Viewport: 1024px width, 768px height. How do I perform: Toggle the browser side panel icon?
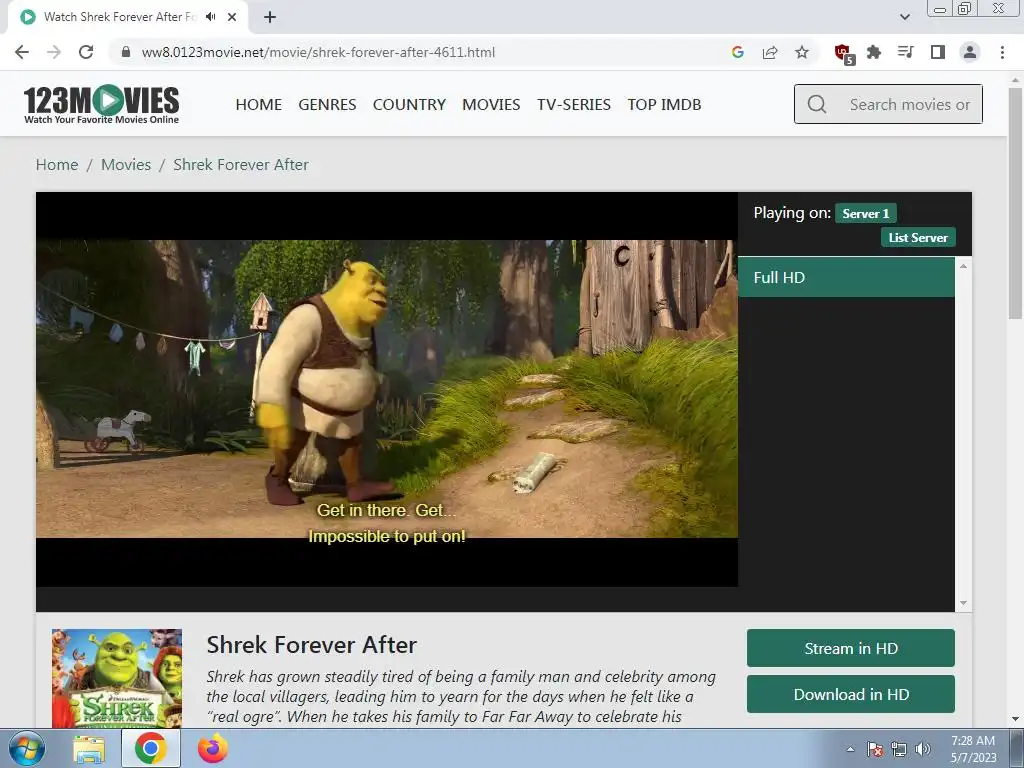[x=938, y=52]
